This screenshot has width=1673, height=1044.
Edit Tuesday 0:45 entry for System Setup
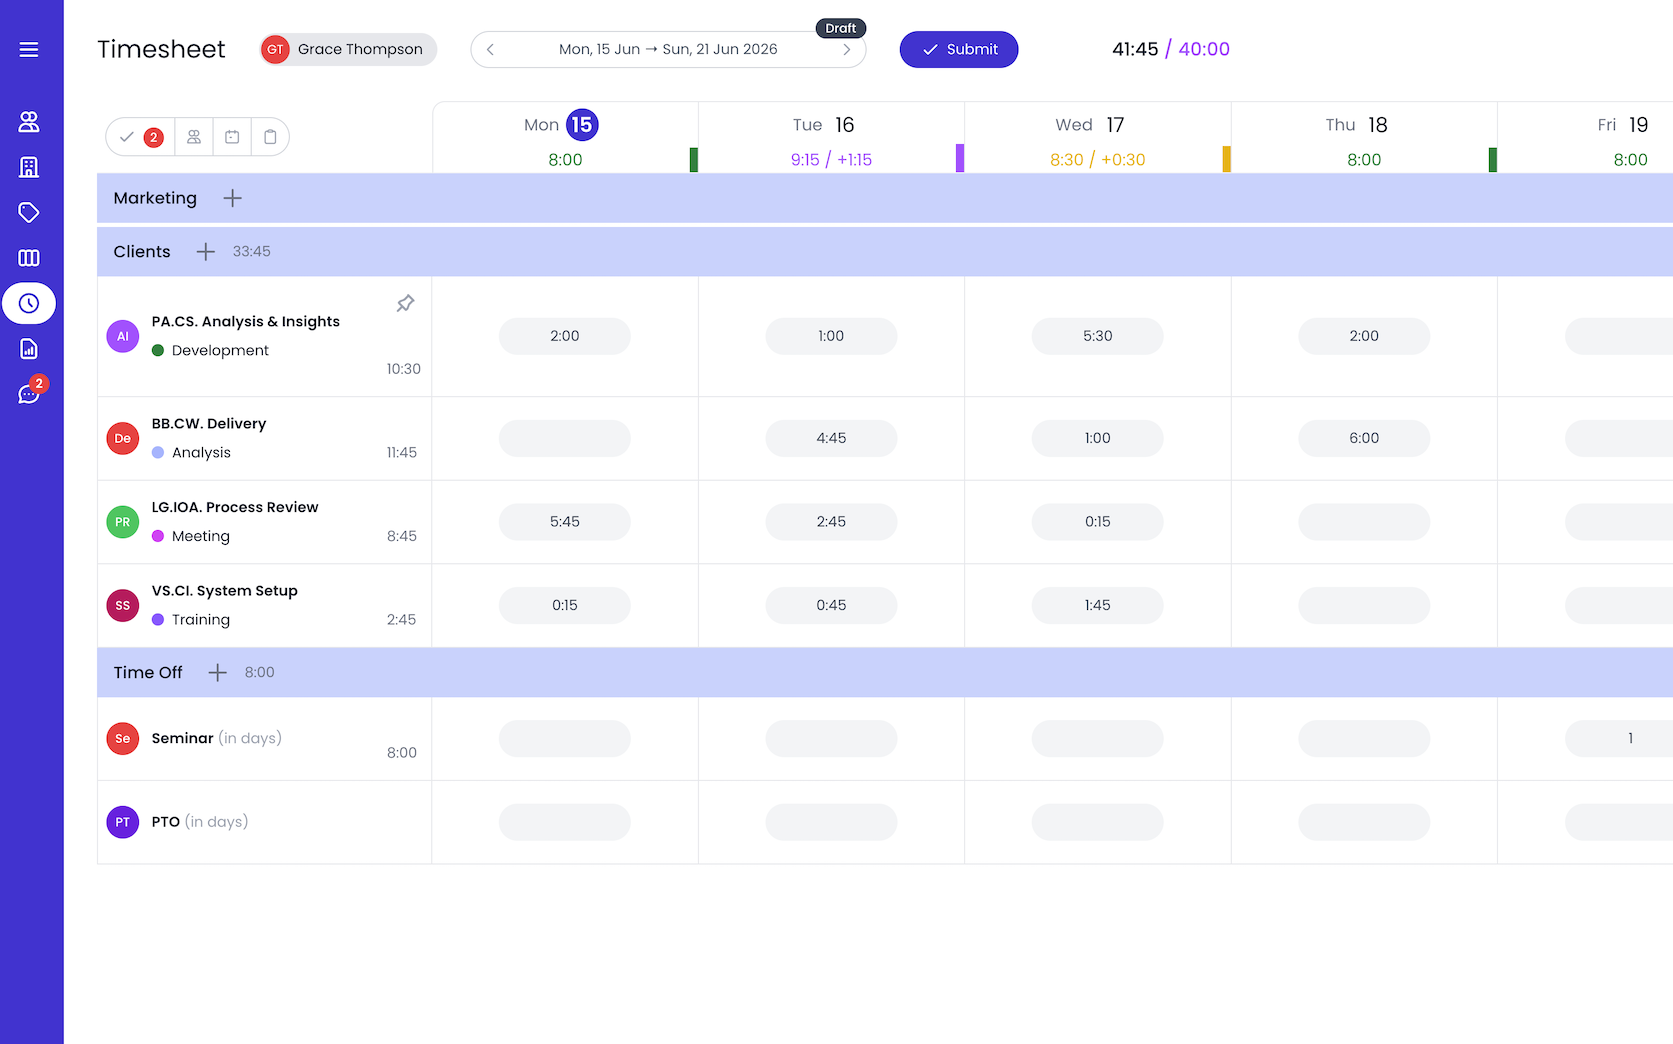point(831,605)
